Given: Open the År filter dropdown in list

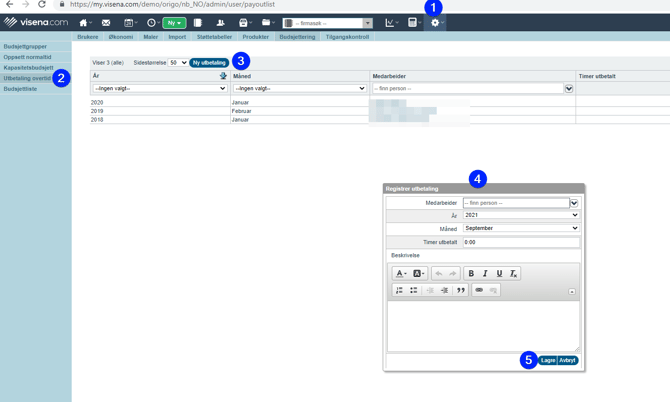Looking at the screenshot, I should tap(159, 88).
